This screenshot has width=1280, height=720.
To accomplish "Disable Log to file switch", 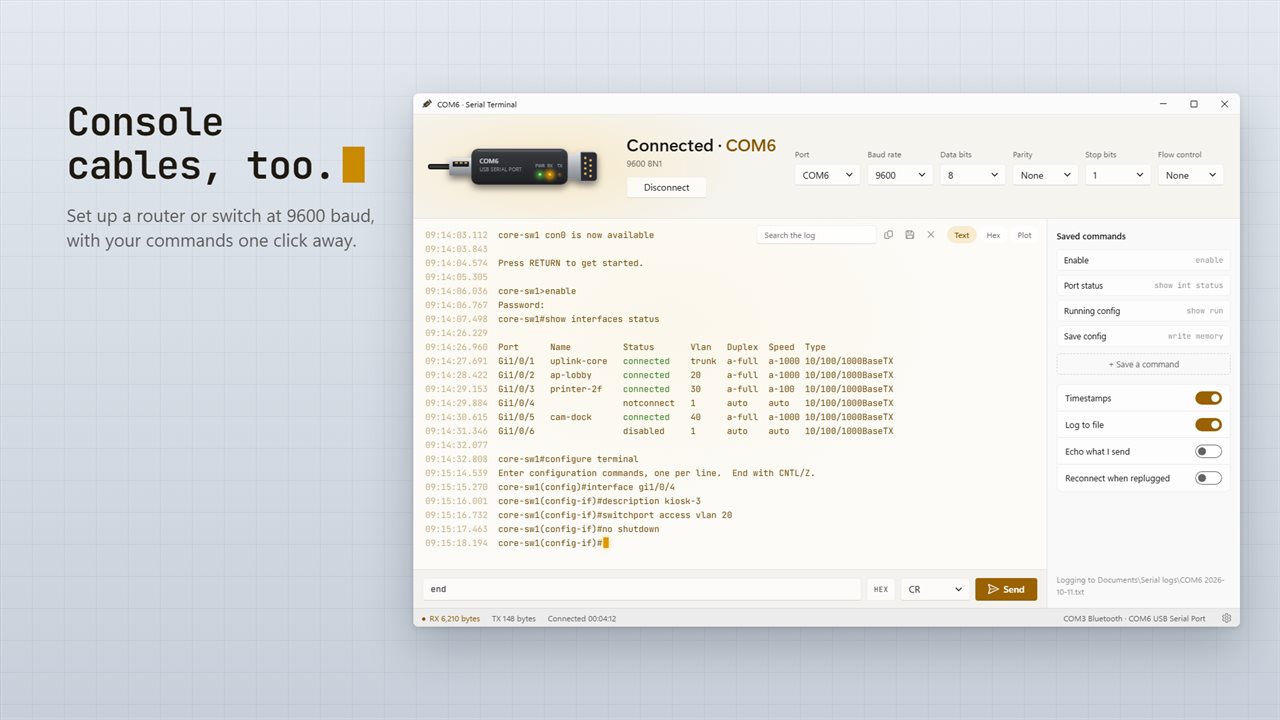I will [1208, 425].
